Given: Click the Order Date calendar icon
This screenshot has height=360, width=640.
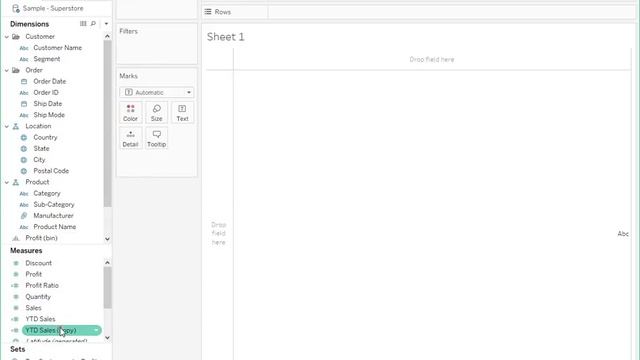Looking at the screenshot, I should pyautogui.click(x=24, y=81).
